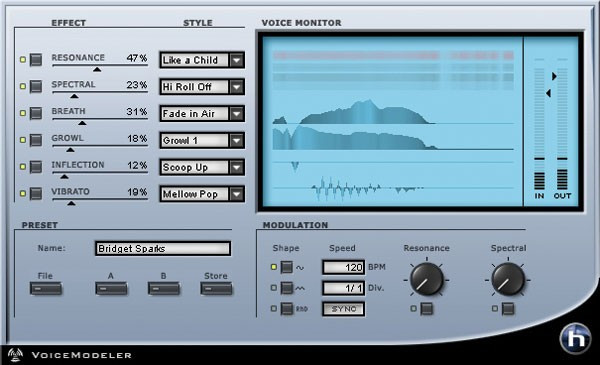Click the IN level meter marker arrow
600x365 pixels.
click(x=548, y=93)
